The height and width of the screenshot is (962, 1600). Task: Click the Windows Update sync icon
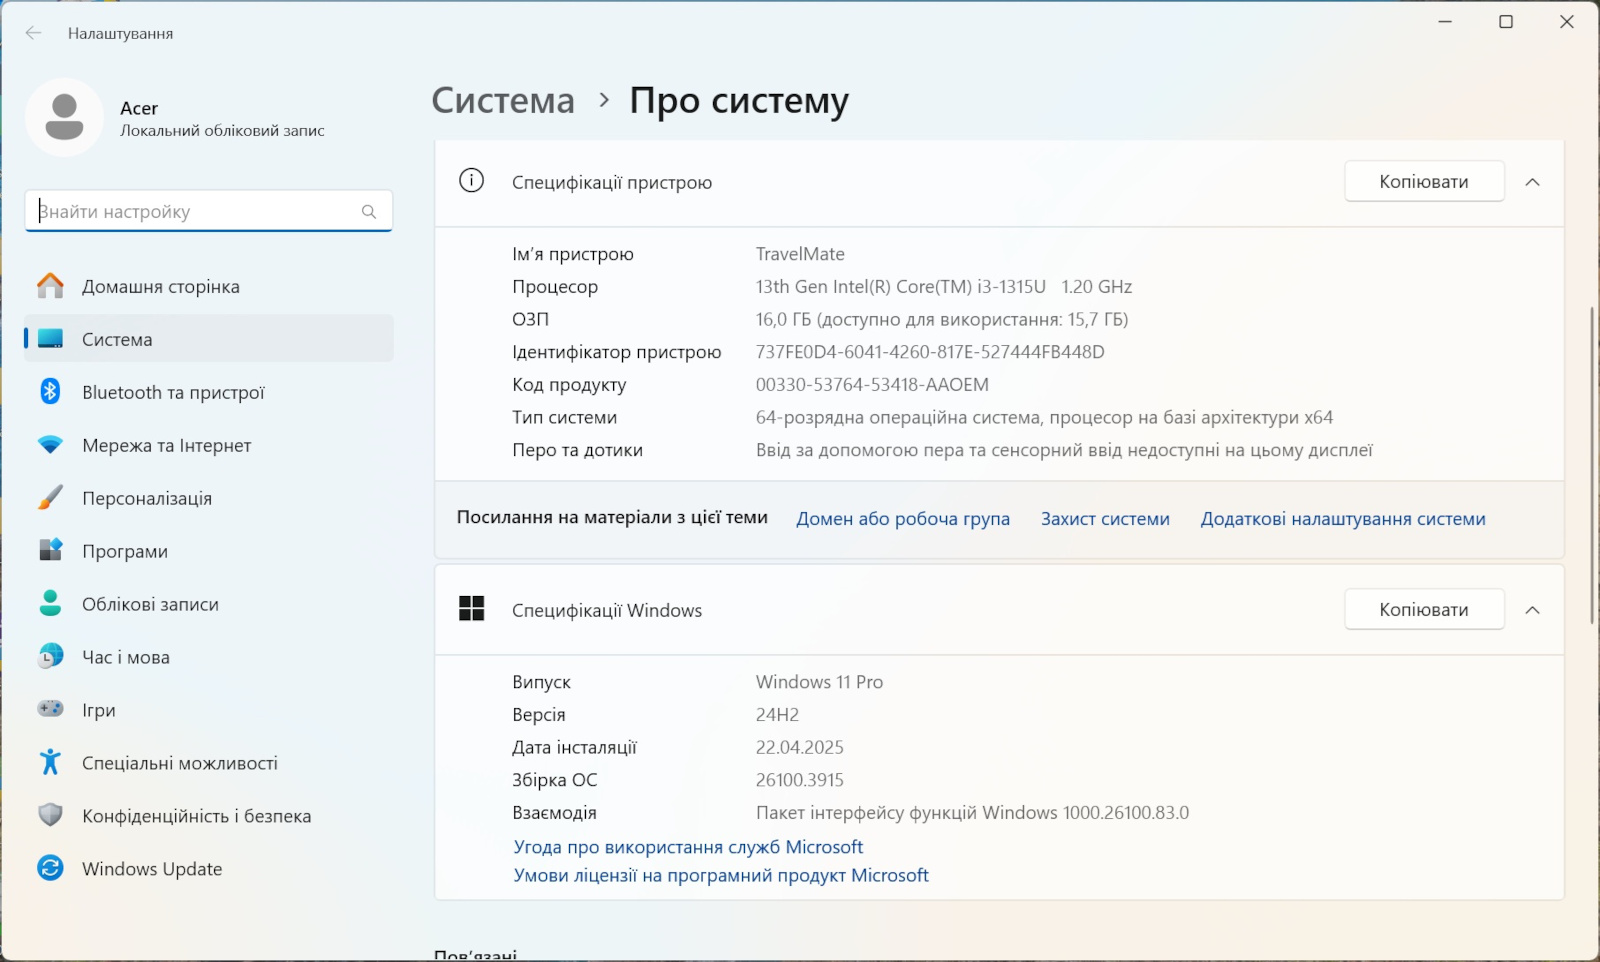pyautogui.click(x=50, y=868)
